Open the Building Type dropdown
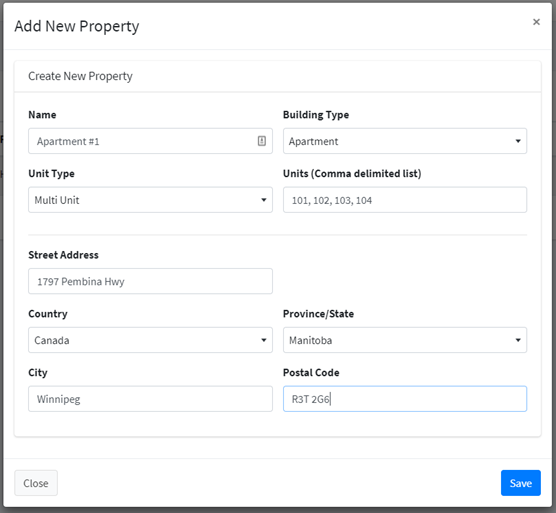 click(405, 141)
